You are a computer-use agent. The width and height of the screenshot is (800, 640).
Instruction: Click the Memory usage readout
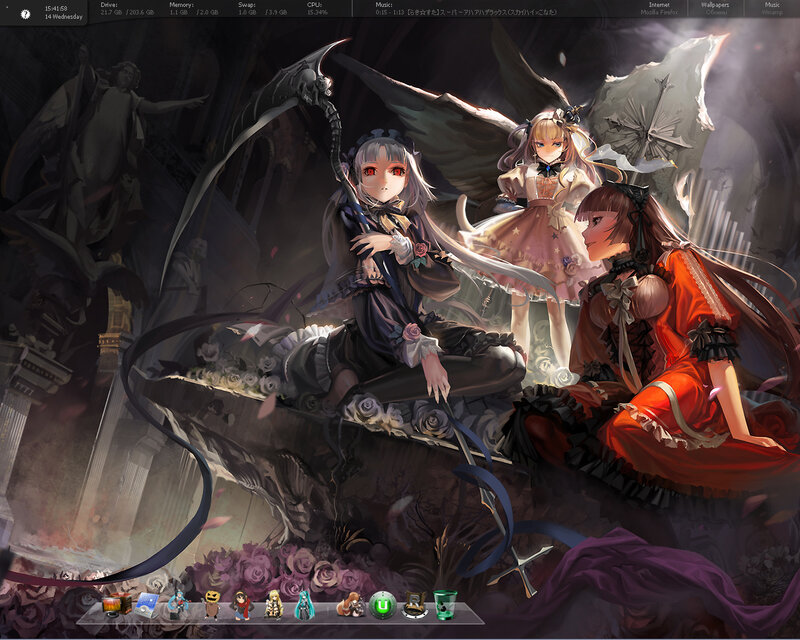pos(194,8)
